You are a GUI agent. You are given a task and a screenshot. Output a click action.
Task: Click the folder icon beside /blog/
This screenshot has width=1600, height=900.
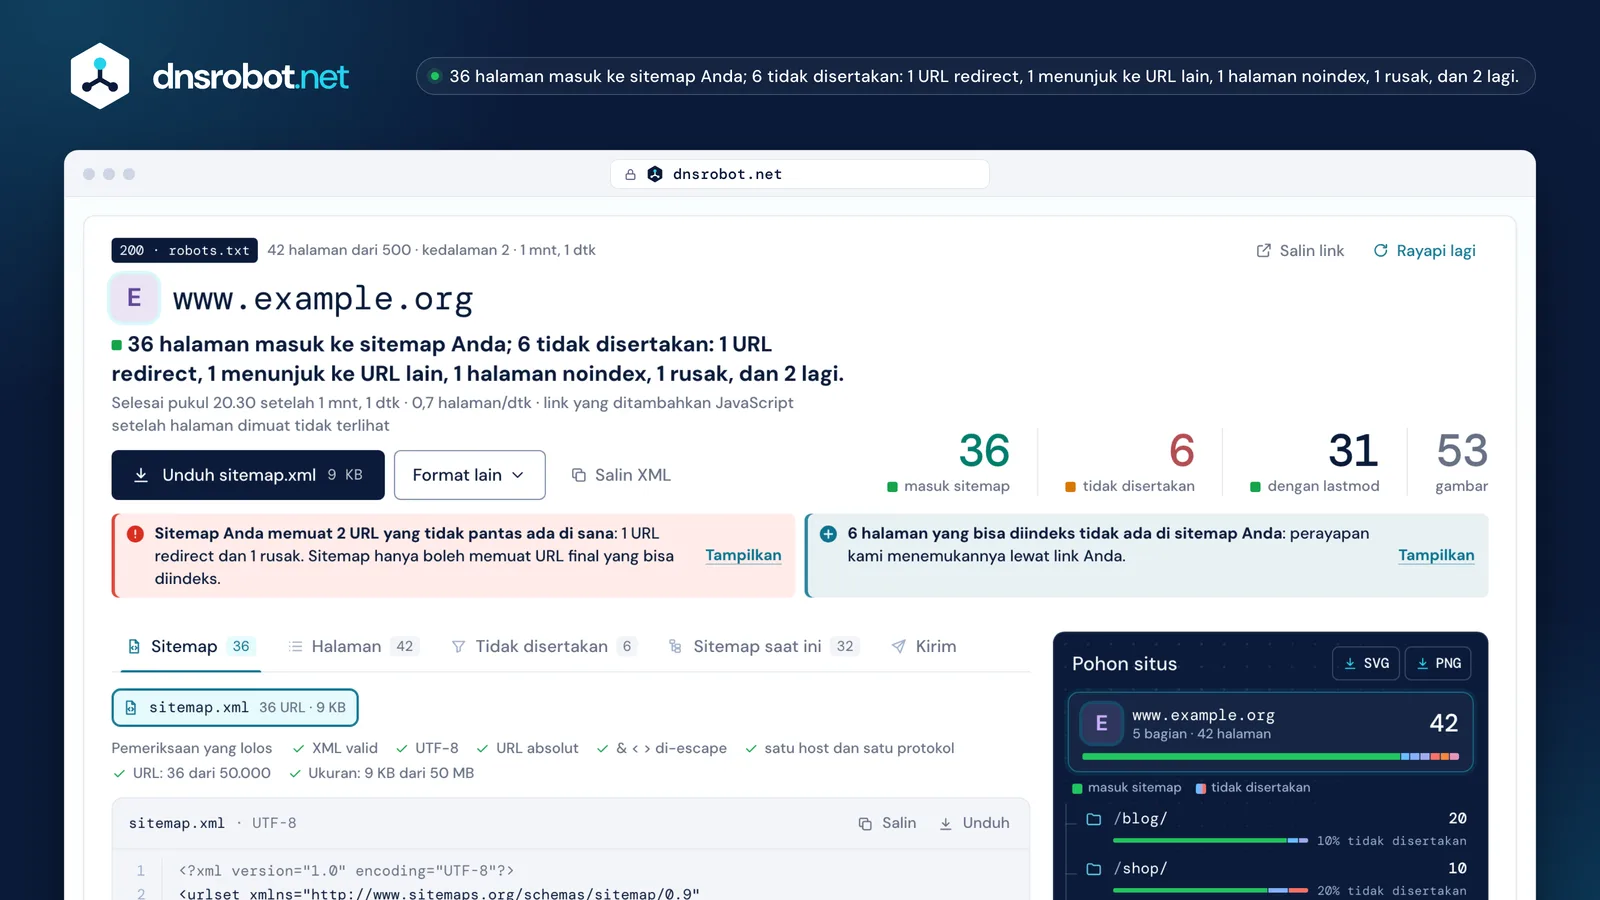coord(1094,819)
